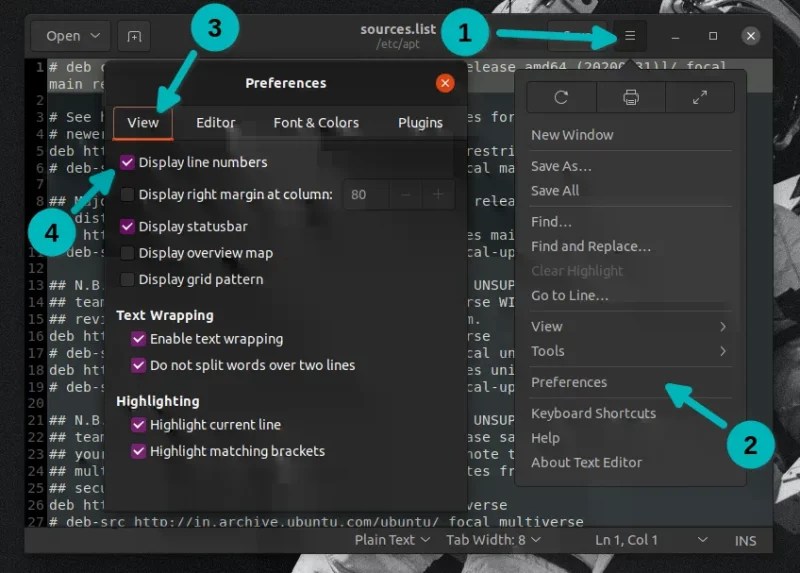The image size is (800, 573).
Task: Select About Text Editor menu item
Action: tap(630, 462)
